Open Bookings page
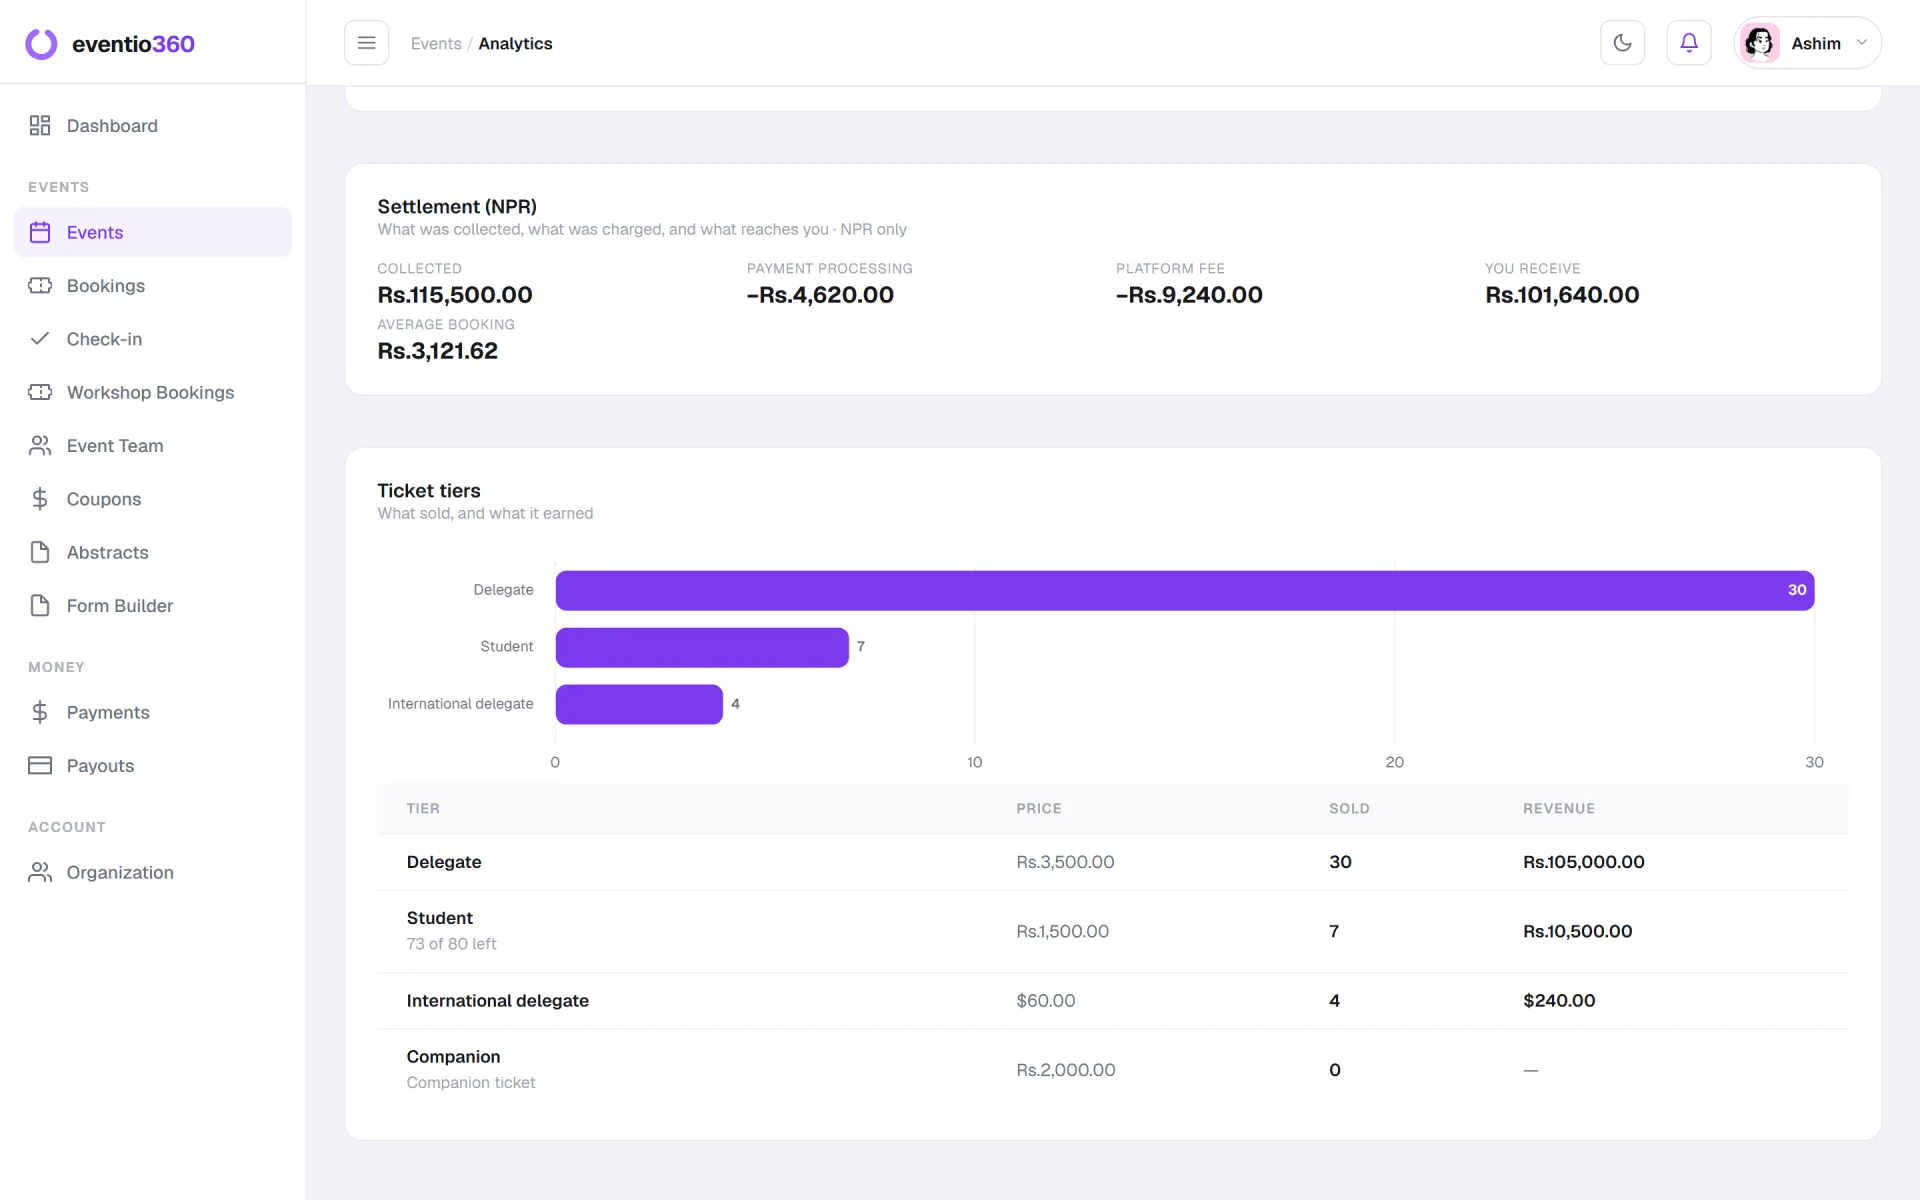1920x1200 pixels. tap(153, 286)
